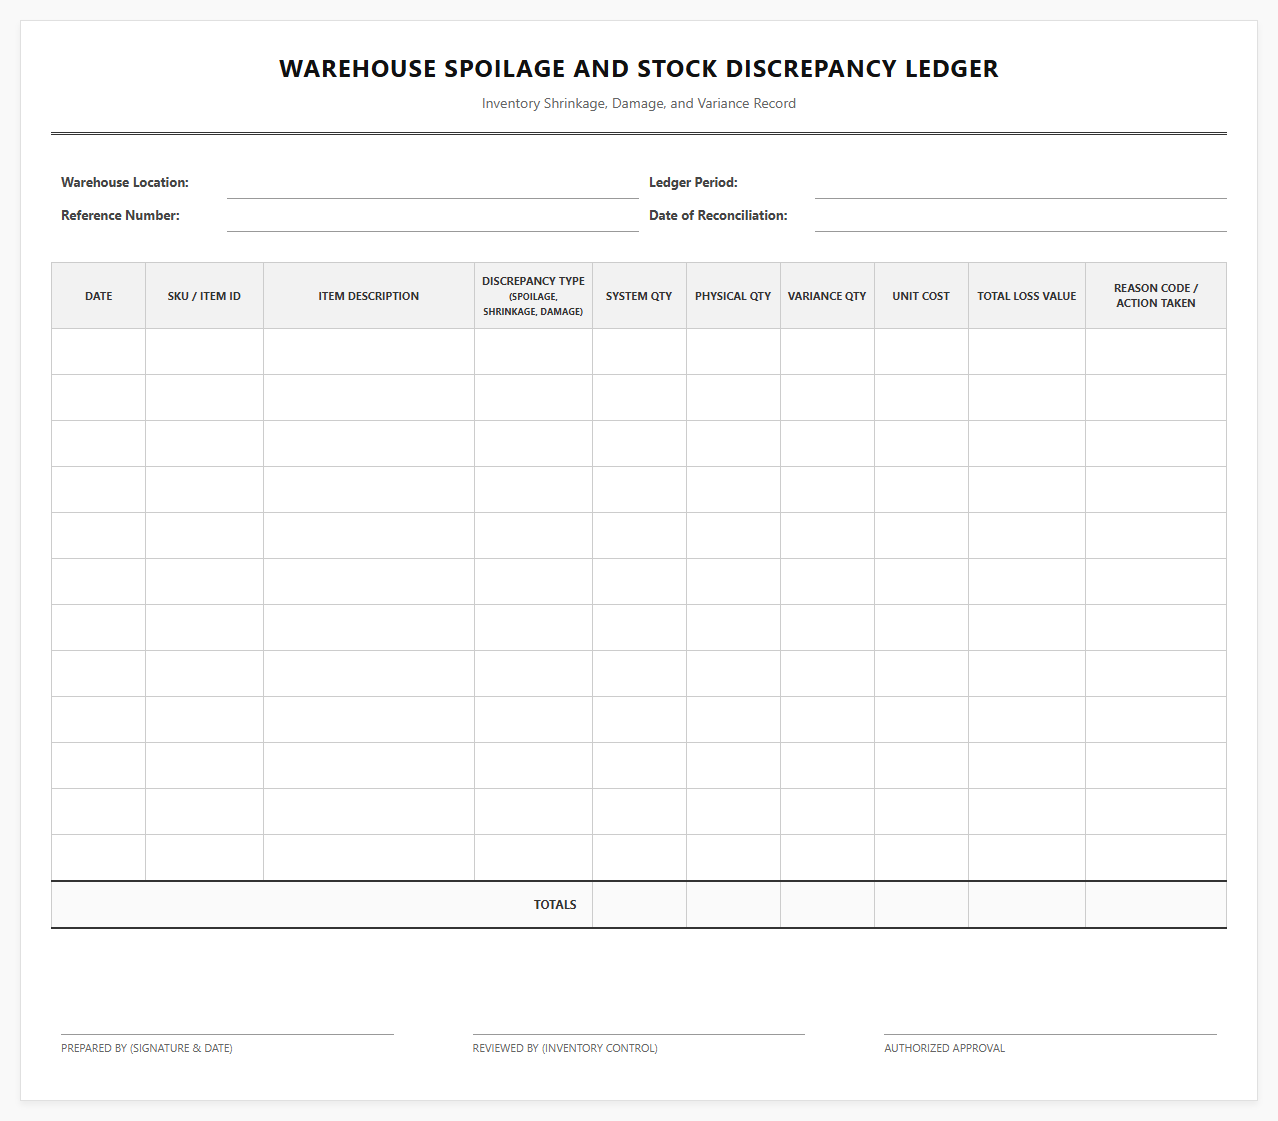
Task: Click the TOTALS row label
Action: pyautogui.click(x=555, y=905)
